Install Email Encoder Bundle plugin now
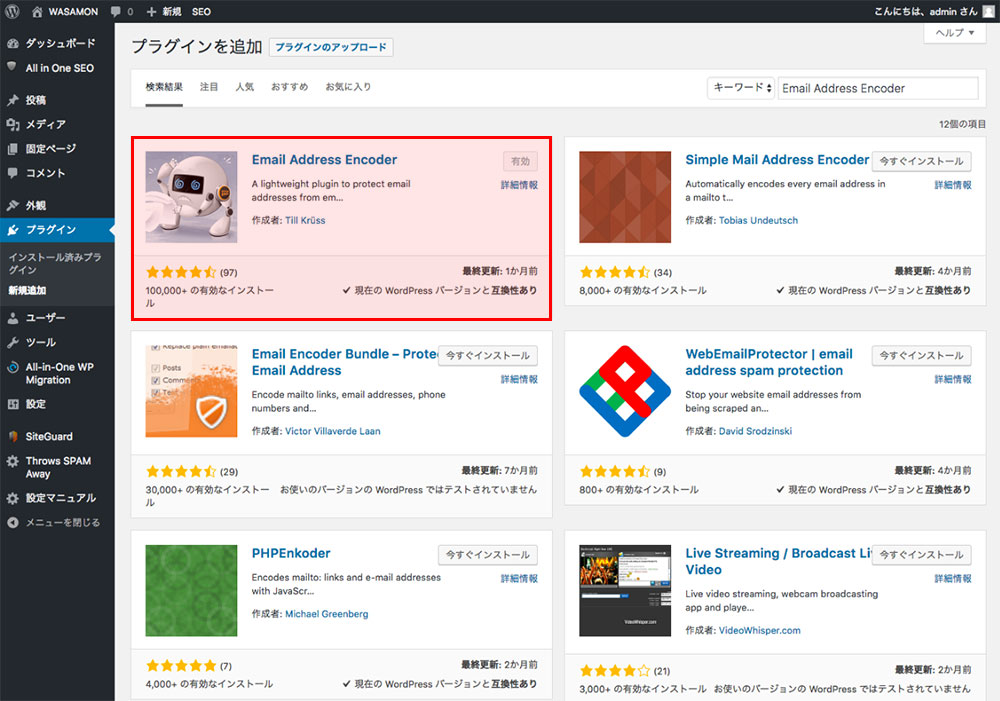Viewport: 1000px width, 701px height. 488,355
